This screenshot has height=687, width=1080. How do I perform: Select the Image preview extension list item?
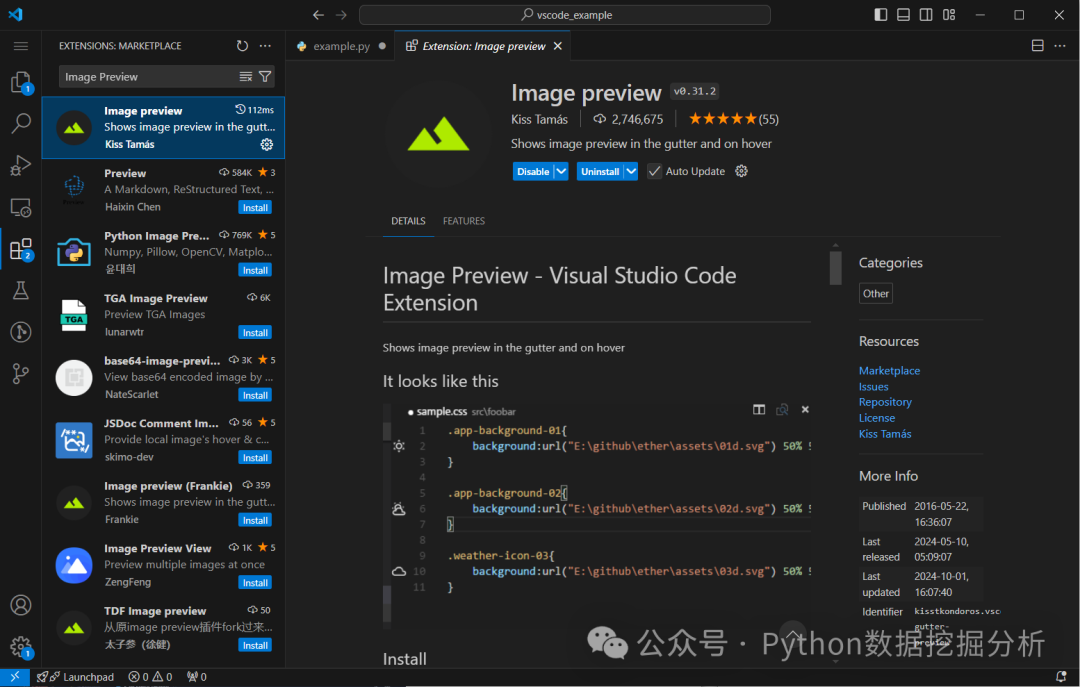[x=163, y=127]
